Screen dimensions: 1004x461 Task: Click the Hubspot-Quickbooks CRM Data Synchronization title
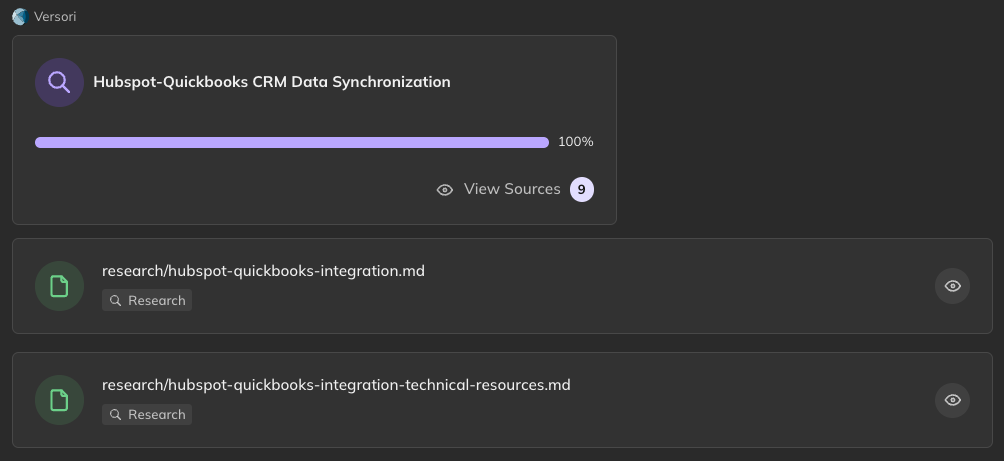click(x=271, y=82)
